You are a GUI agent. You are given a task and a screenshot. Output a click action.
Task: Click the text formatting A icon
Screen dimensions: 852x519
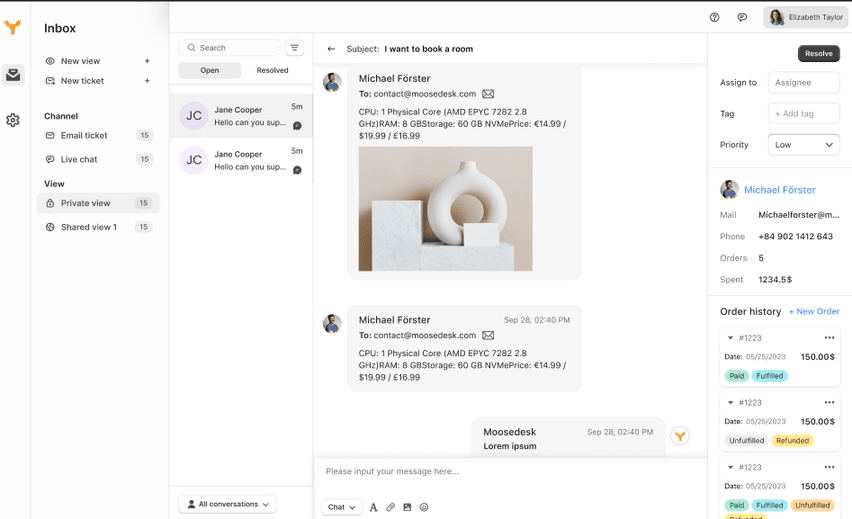[373, 507]
